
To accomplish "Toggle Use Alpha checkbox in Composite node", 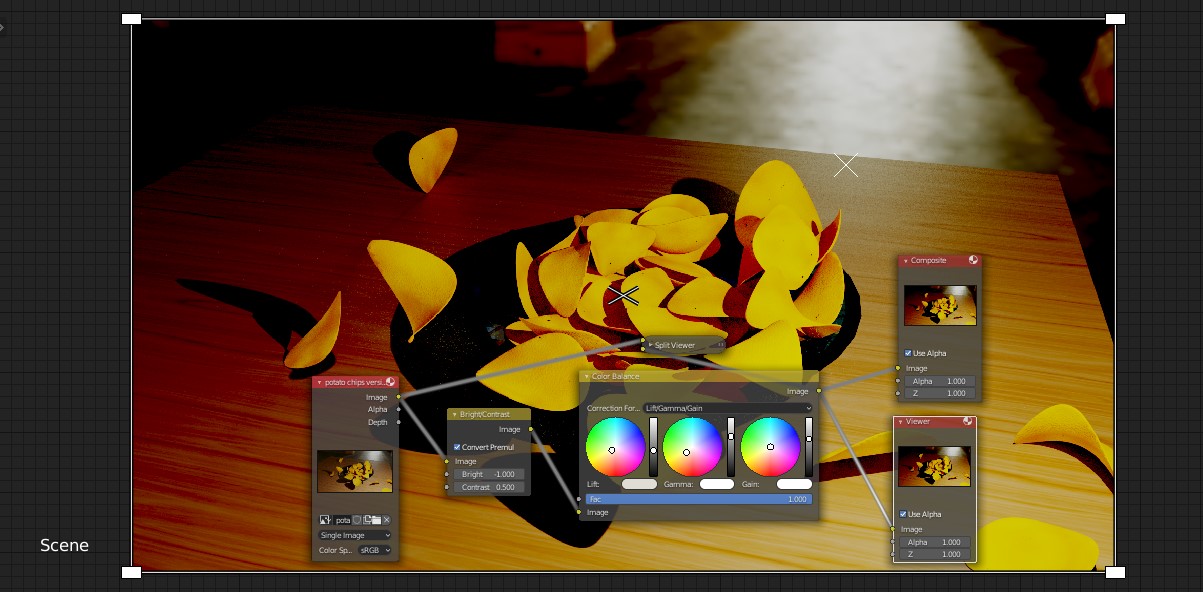I will click(x=908, y=353).
